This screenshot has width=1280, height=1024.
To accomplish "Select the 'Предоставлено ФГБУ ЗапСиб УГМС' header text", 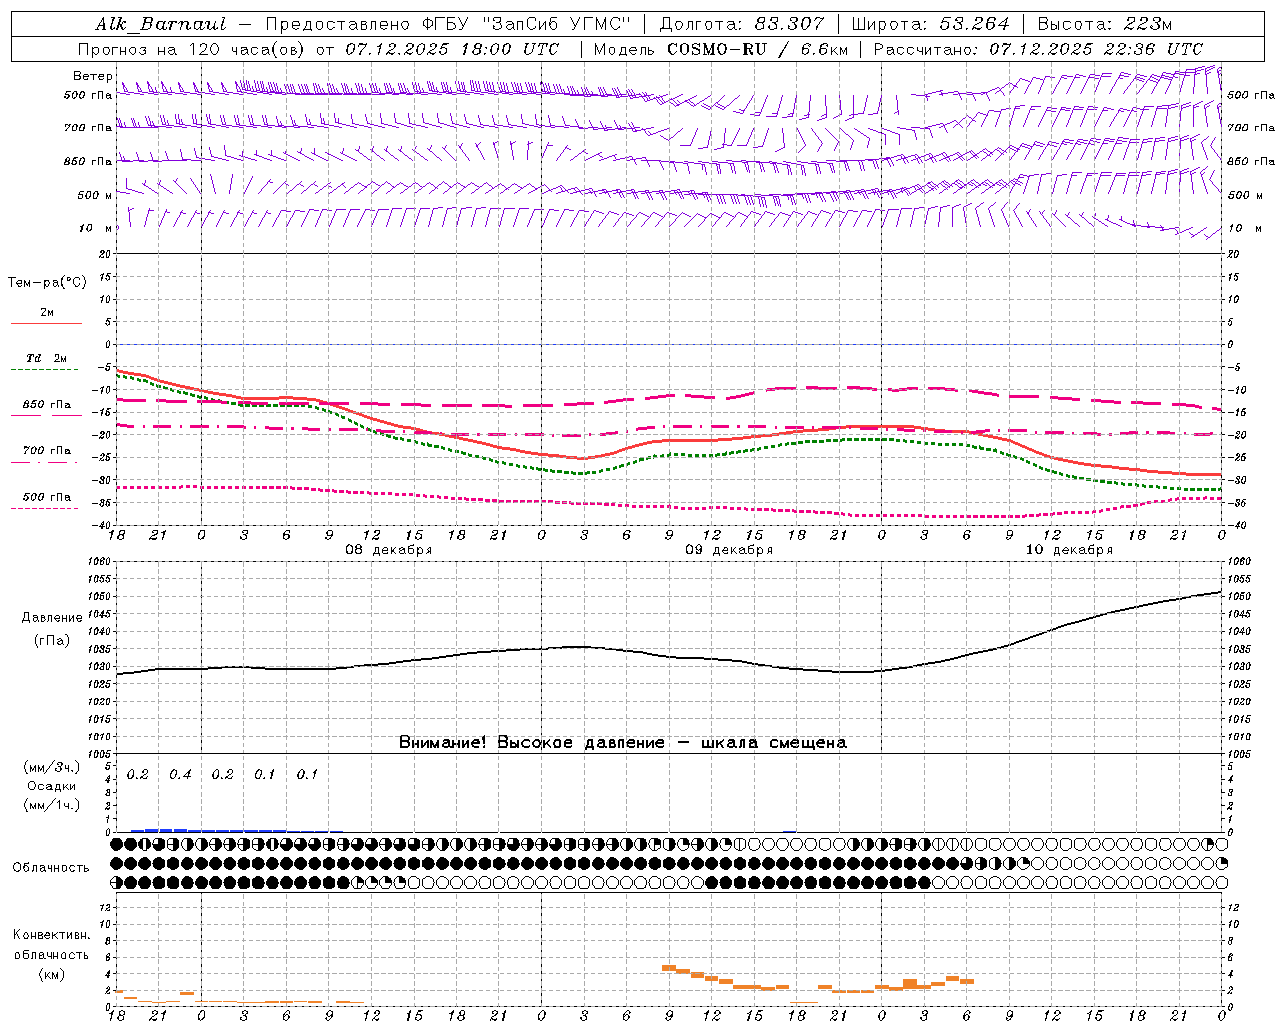I will [448, 24].
